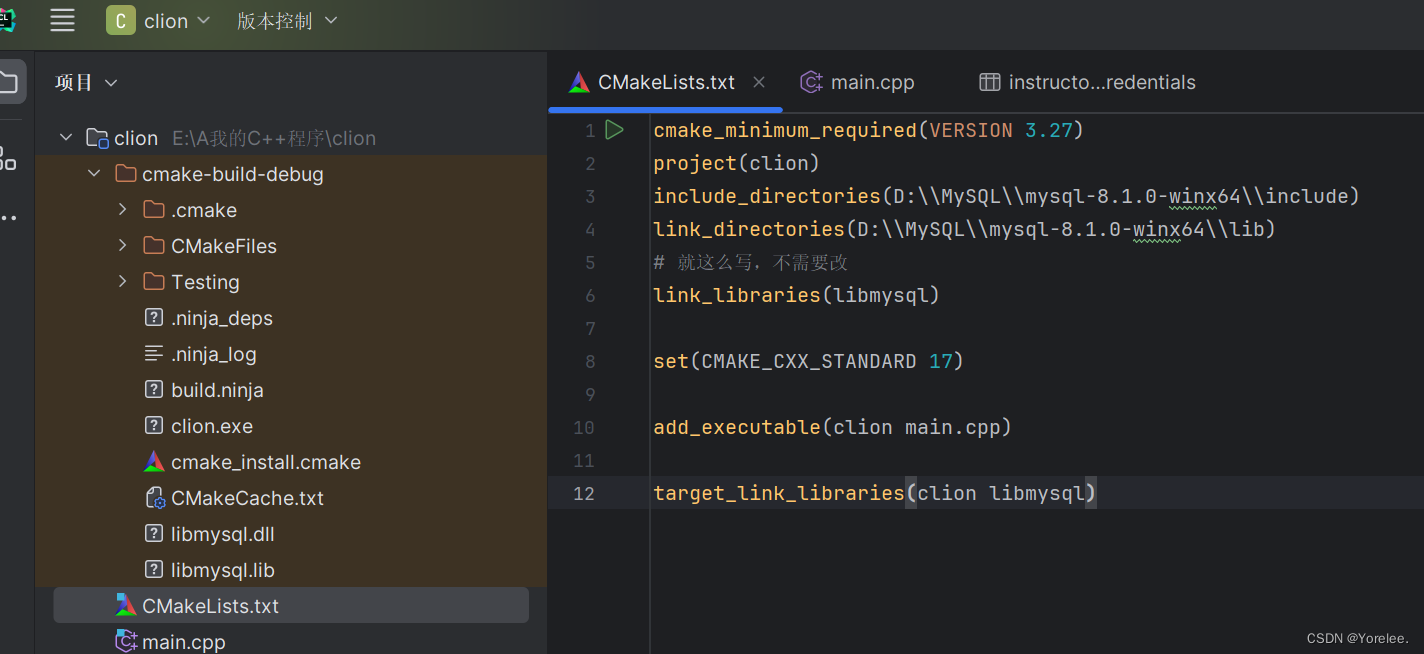Image resolution: width=1424 pixels, height=654 pixels.
Task: Expand the Testing folder
Action: pyautogui.click(x=122, y=281)
